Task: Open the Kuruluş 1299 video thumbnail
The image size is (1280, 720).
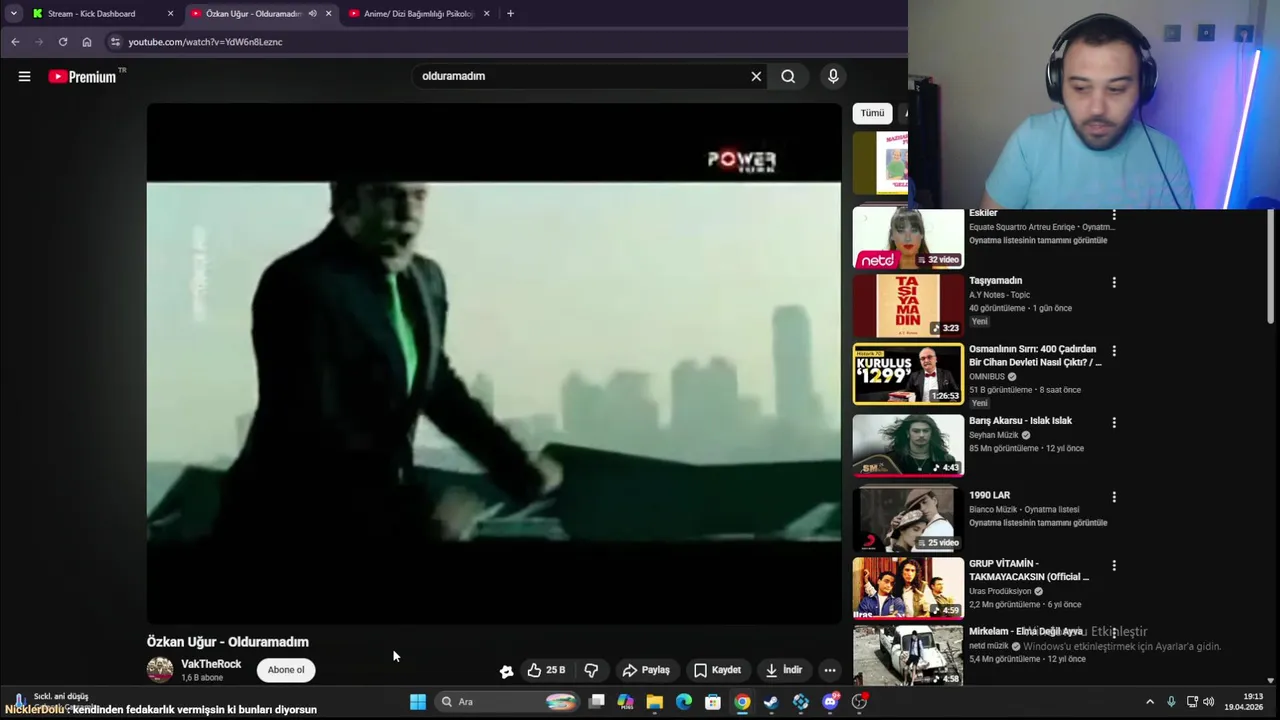Action: (908, 374)
